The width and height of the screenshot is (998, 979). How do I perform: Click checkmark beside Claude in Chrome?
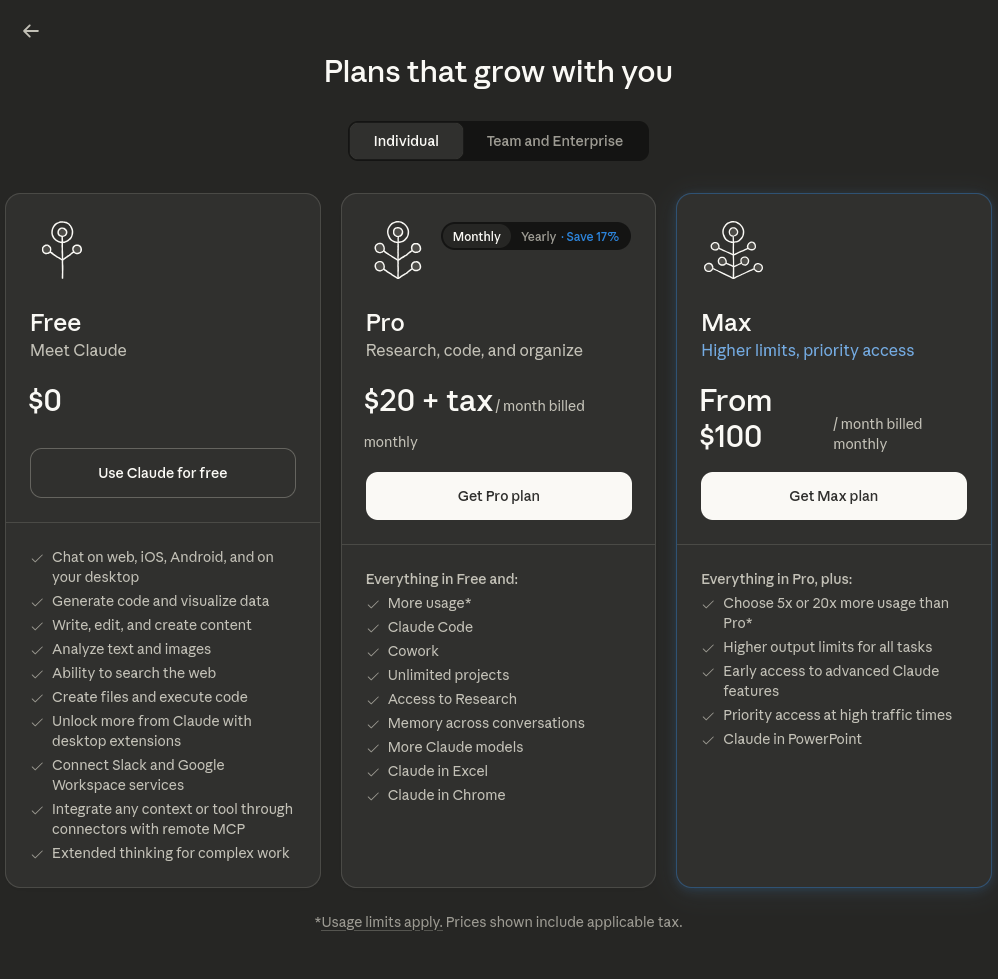[373, 796]
